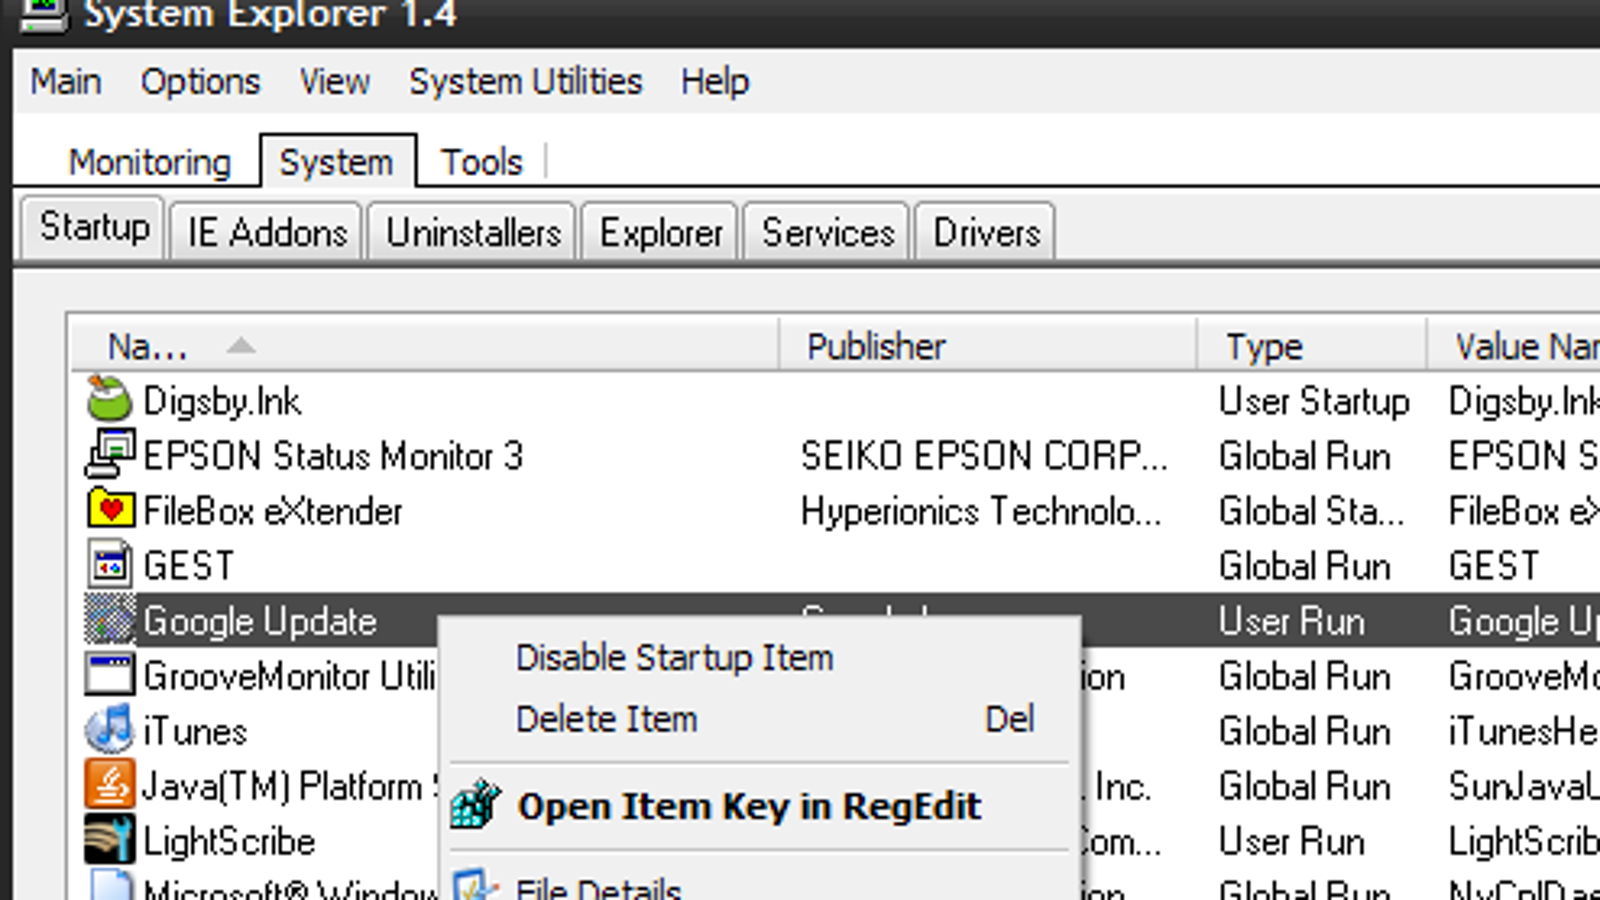The image size is (1600, 900).
Task: Open the Help menu
Action: coord(715,81)
